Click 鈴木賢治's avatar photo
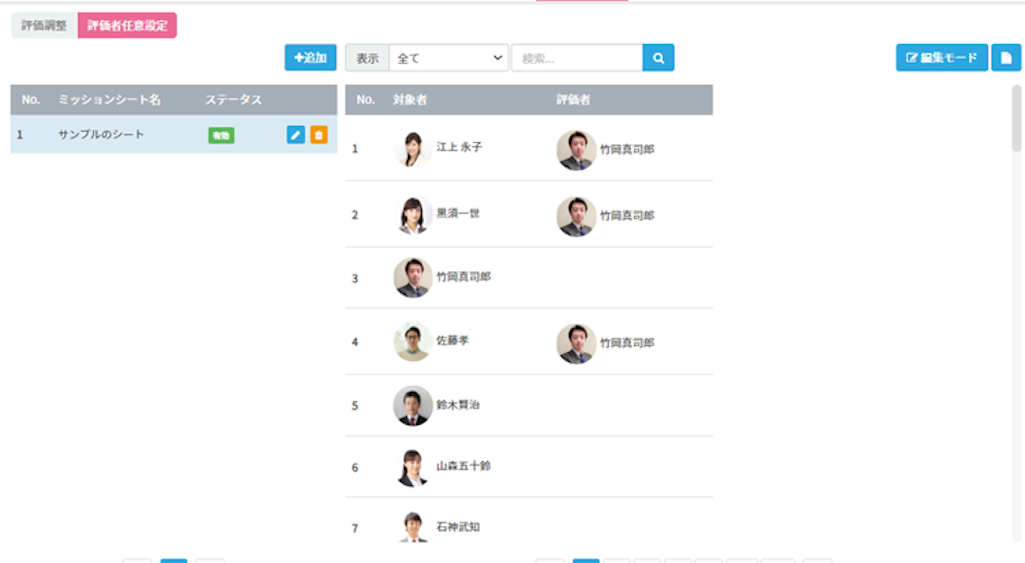Screen dimensions: 1025x563 [x=412, y=405]
